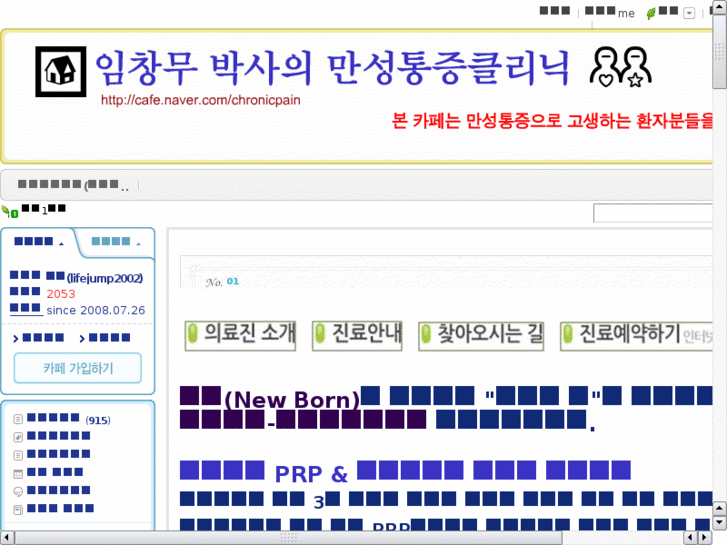Open the second arrow link above join button
This screenshot has height=545, width=727.
point(105,338)
